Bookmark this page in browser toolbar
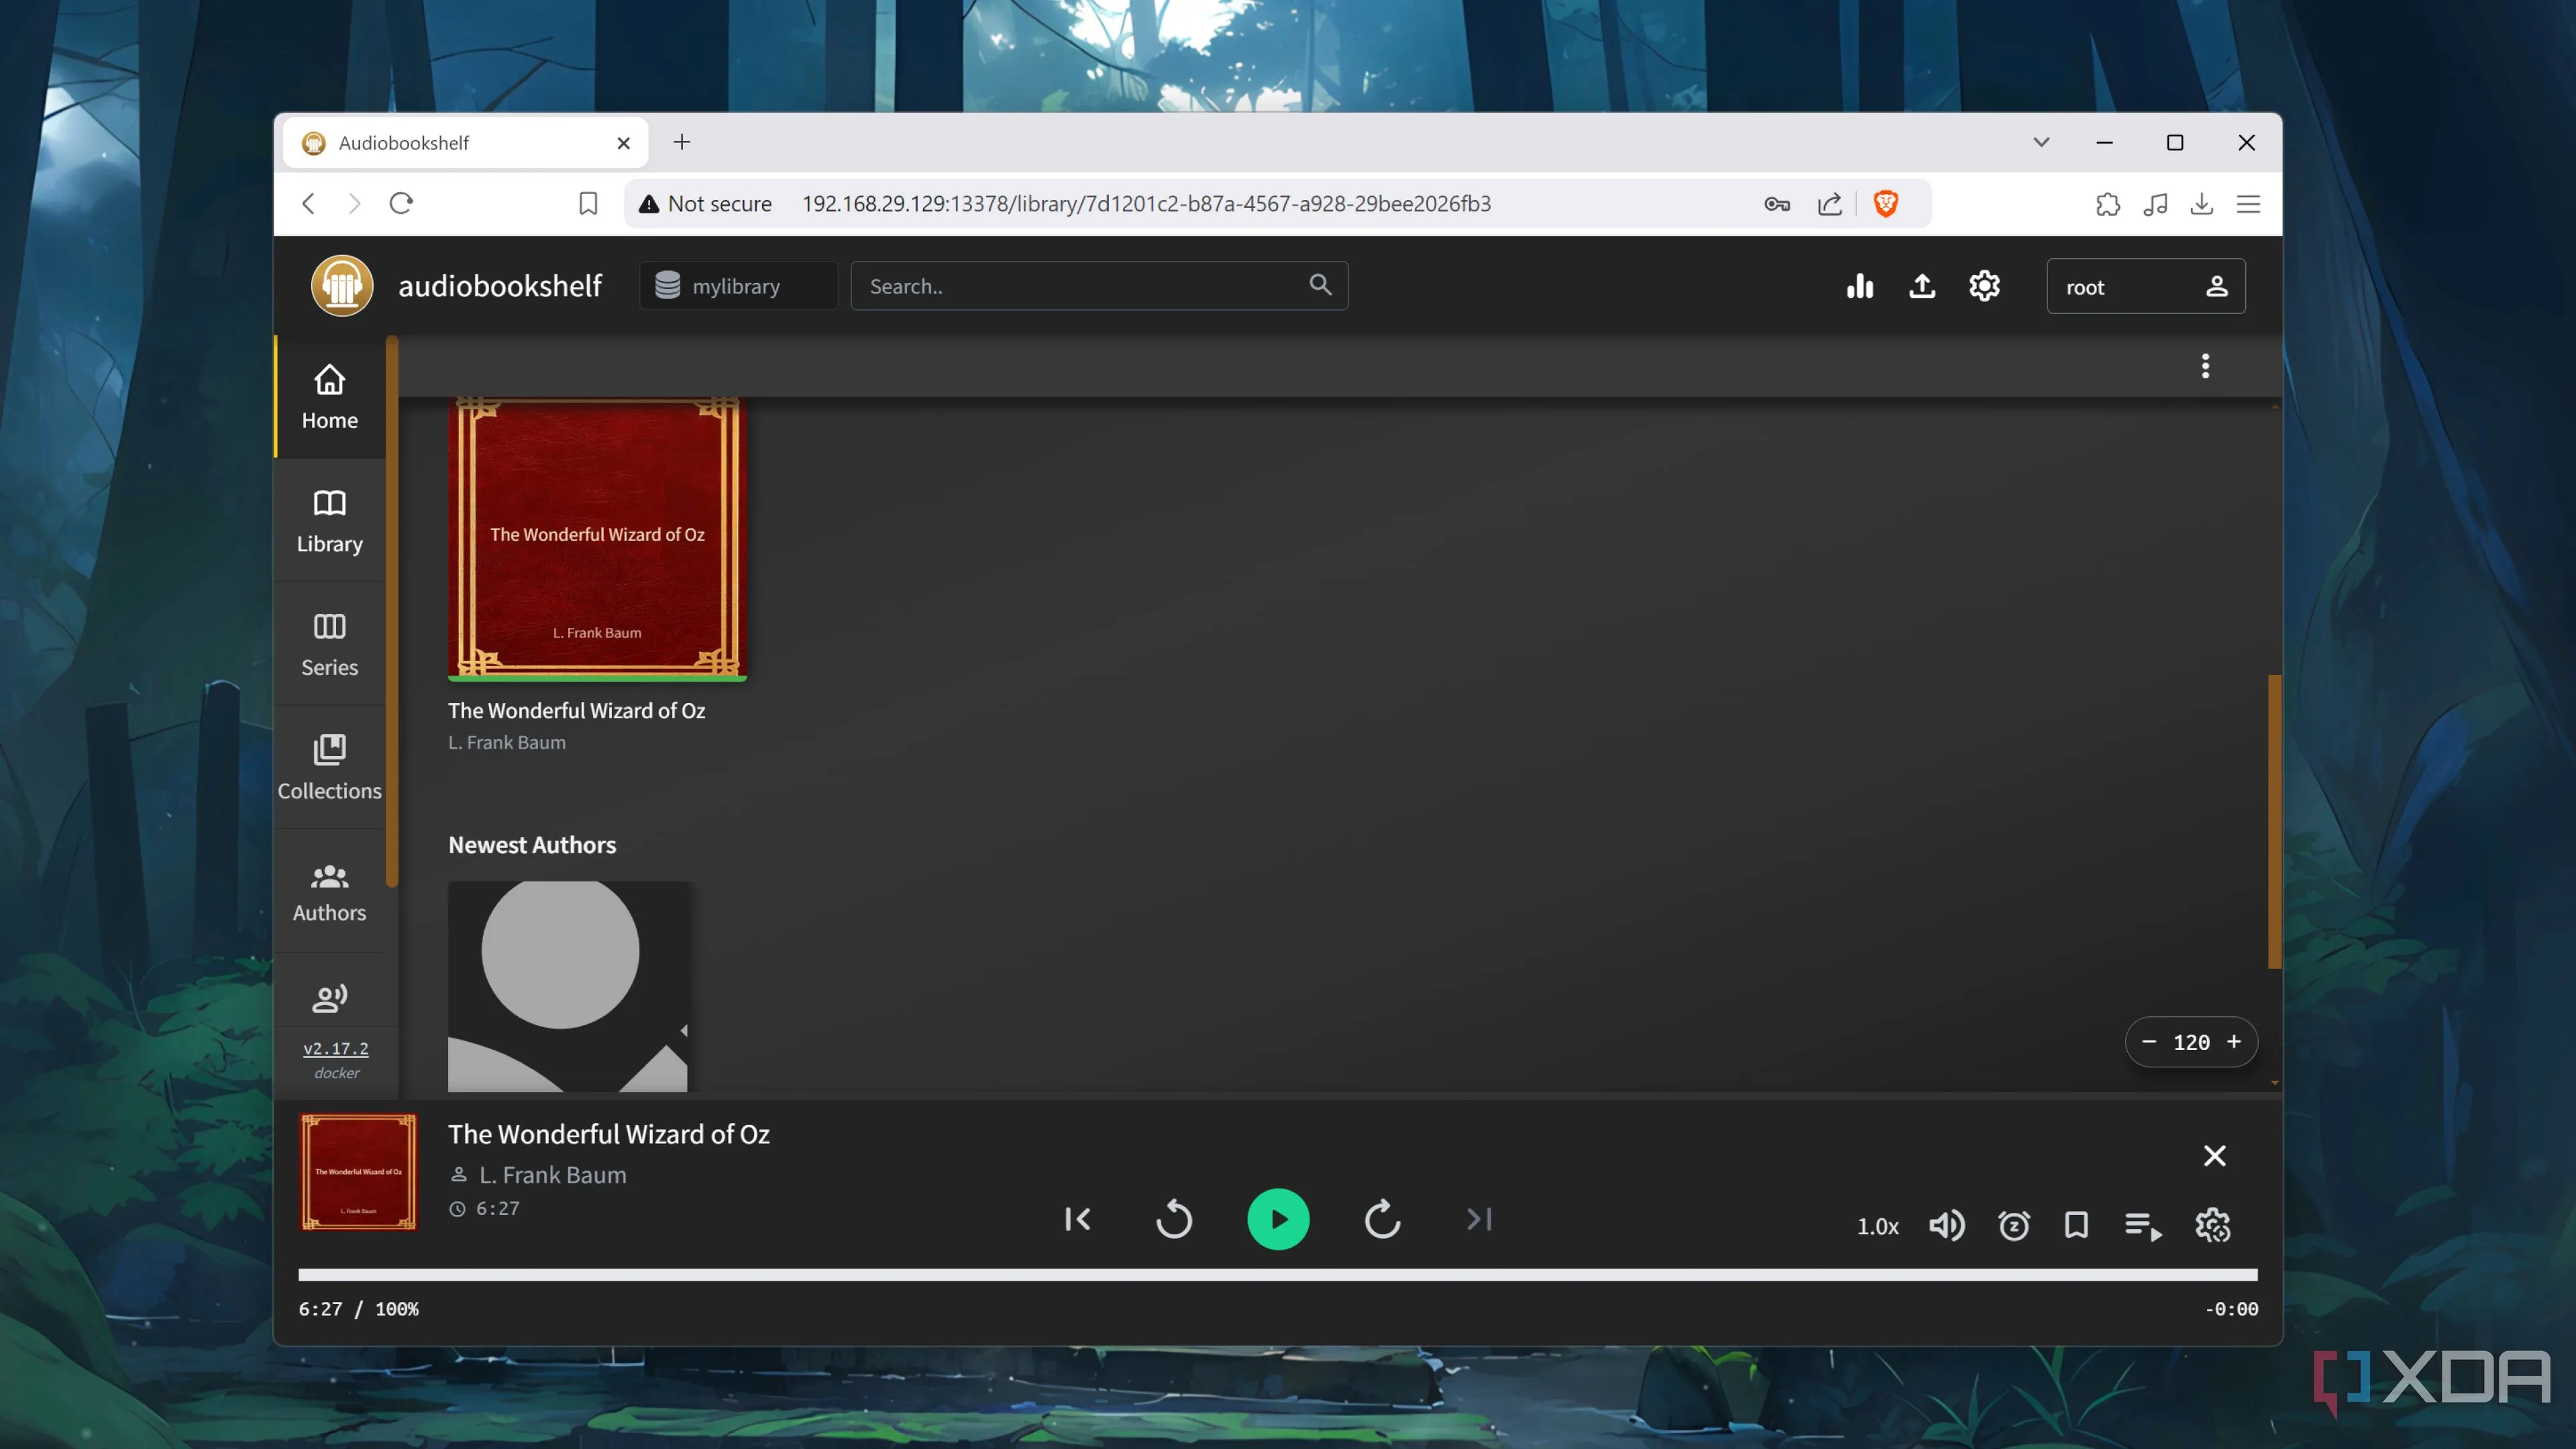 588,204
